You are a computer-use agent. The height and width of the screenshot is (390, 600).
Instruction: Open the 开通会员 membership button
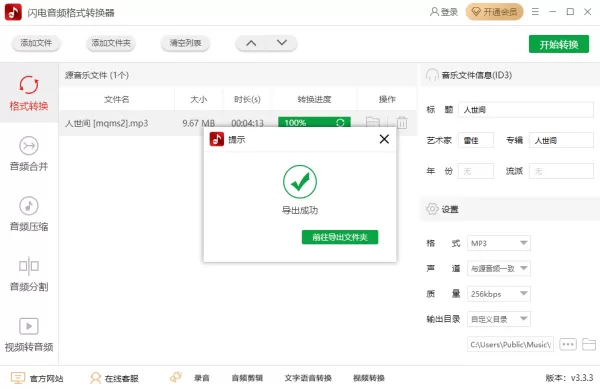pos(494,12)
